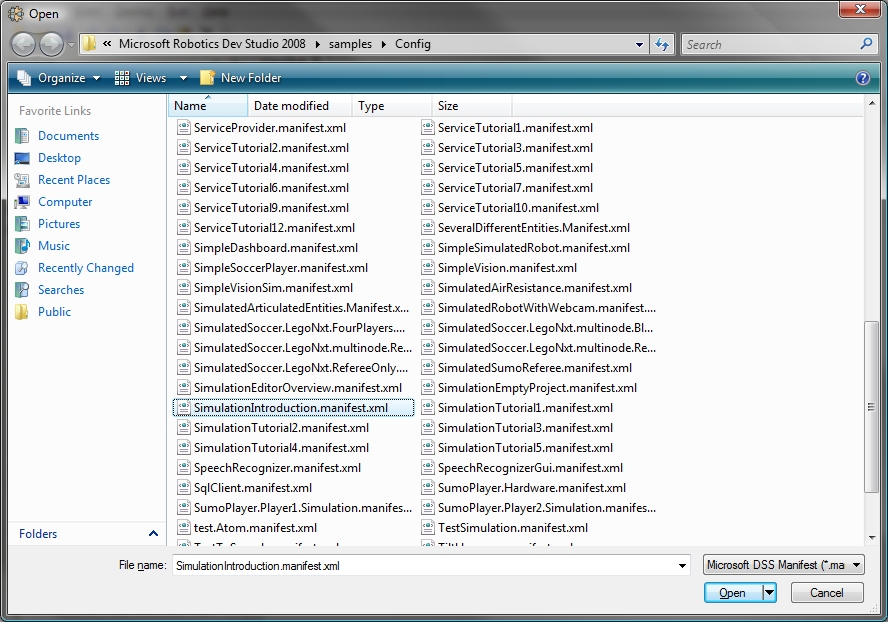888x622 pixels.
Task: Click the New Folder button
Action: pyautogui.click(x=241, y=78)
